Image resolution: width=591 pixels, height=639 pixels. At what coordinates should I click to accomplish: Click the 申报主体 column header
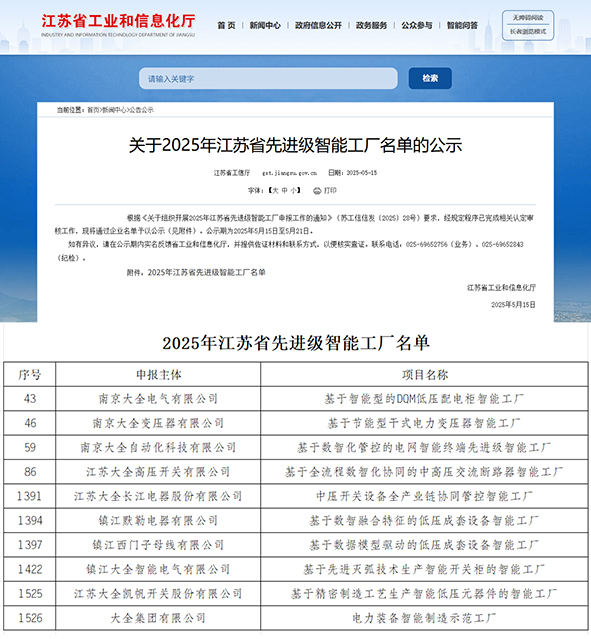pos(159,375)
